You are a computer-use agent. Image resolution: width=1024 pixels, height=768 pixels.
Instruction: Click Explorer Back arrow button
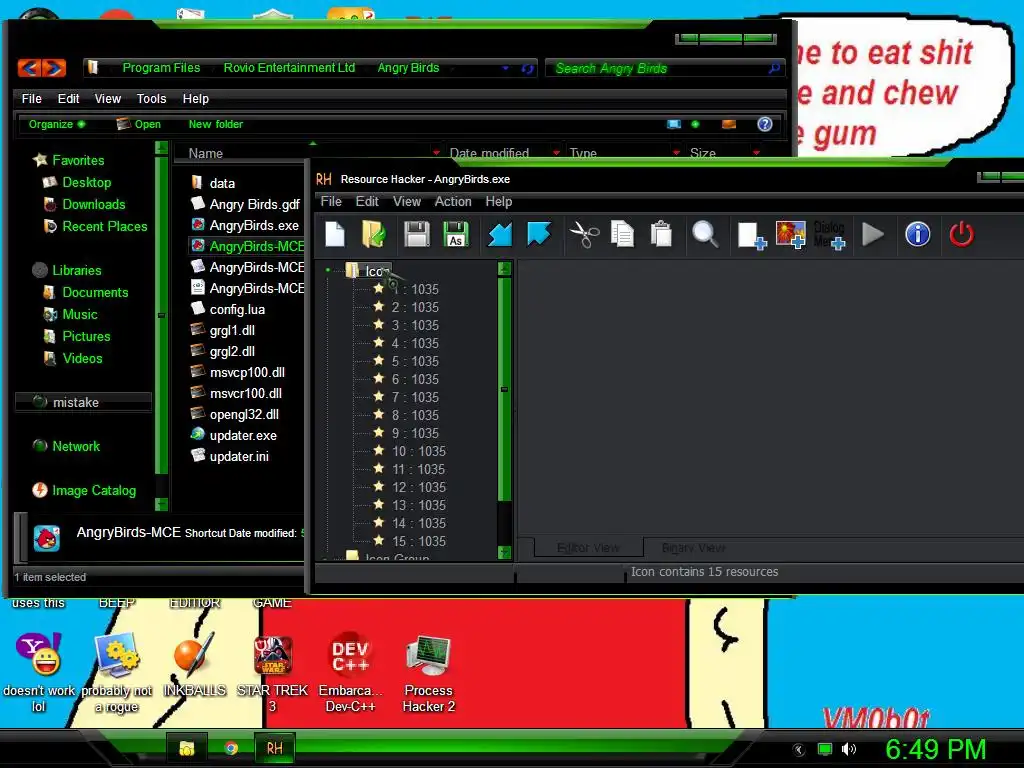click(29, 67)
